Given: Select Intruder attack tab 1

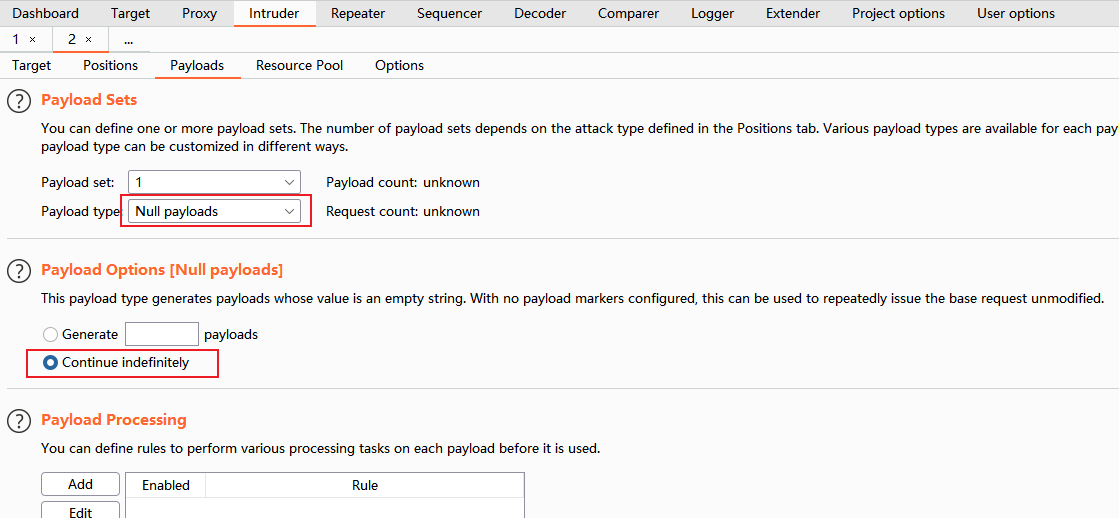Looking at the screenshot, I should (16, 40).
